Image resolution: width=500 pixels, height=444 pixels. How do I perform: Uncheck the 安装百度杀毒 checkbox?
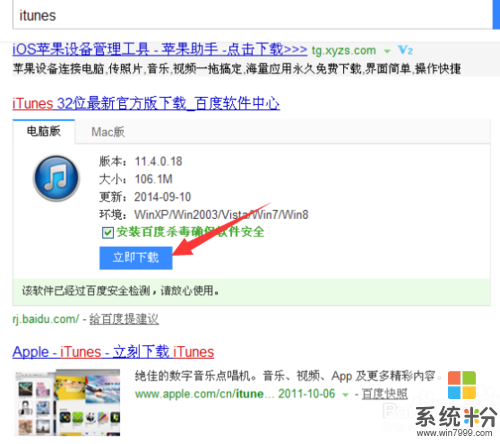pyautogui.click(x=108, y=232)
